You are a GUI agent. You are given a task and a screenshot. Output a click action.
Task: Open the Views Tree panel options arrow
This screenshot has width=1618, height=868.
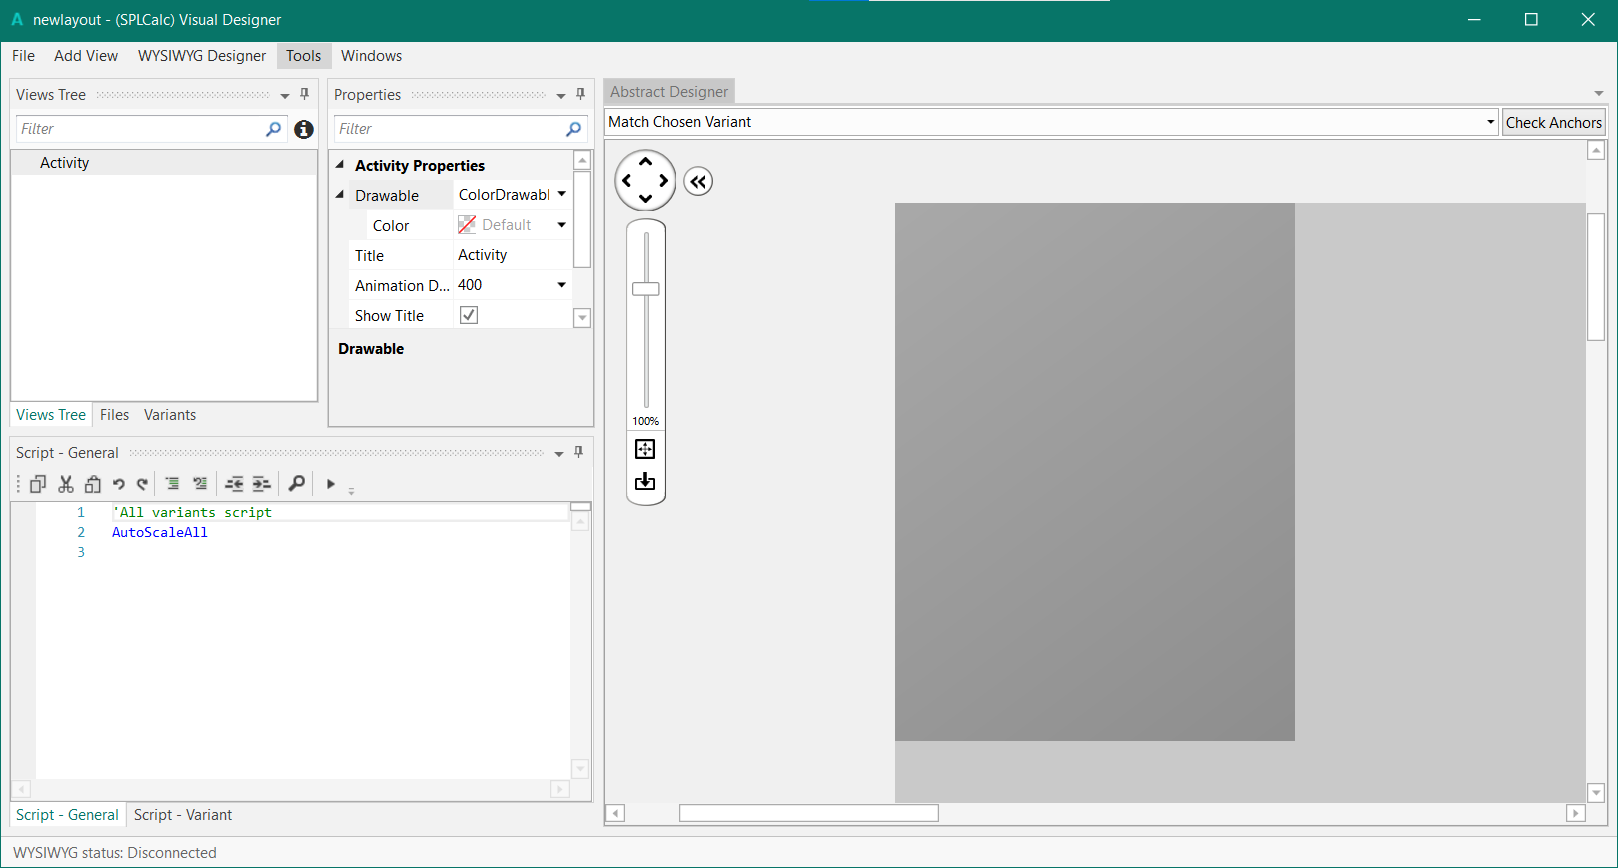pos(285,96)
